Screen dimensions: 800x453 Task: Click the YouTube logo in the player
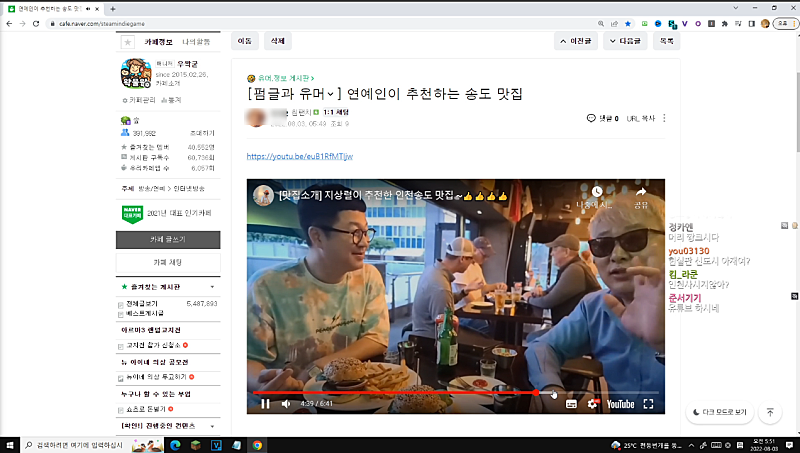pyautogui.click(x=619, y=404)
